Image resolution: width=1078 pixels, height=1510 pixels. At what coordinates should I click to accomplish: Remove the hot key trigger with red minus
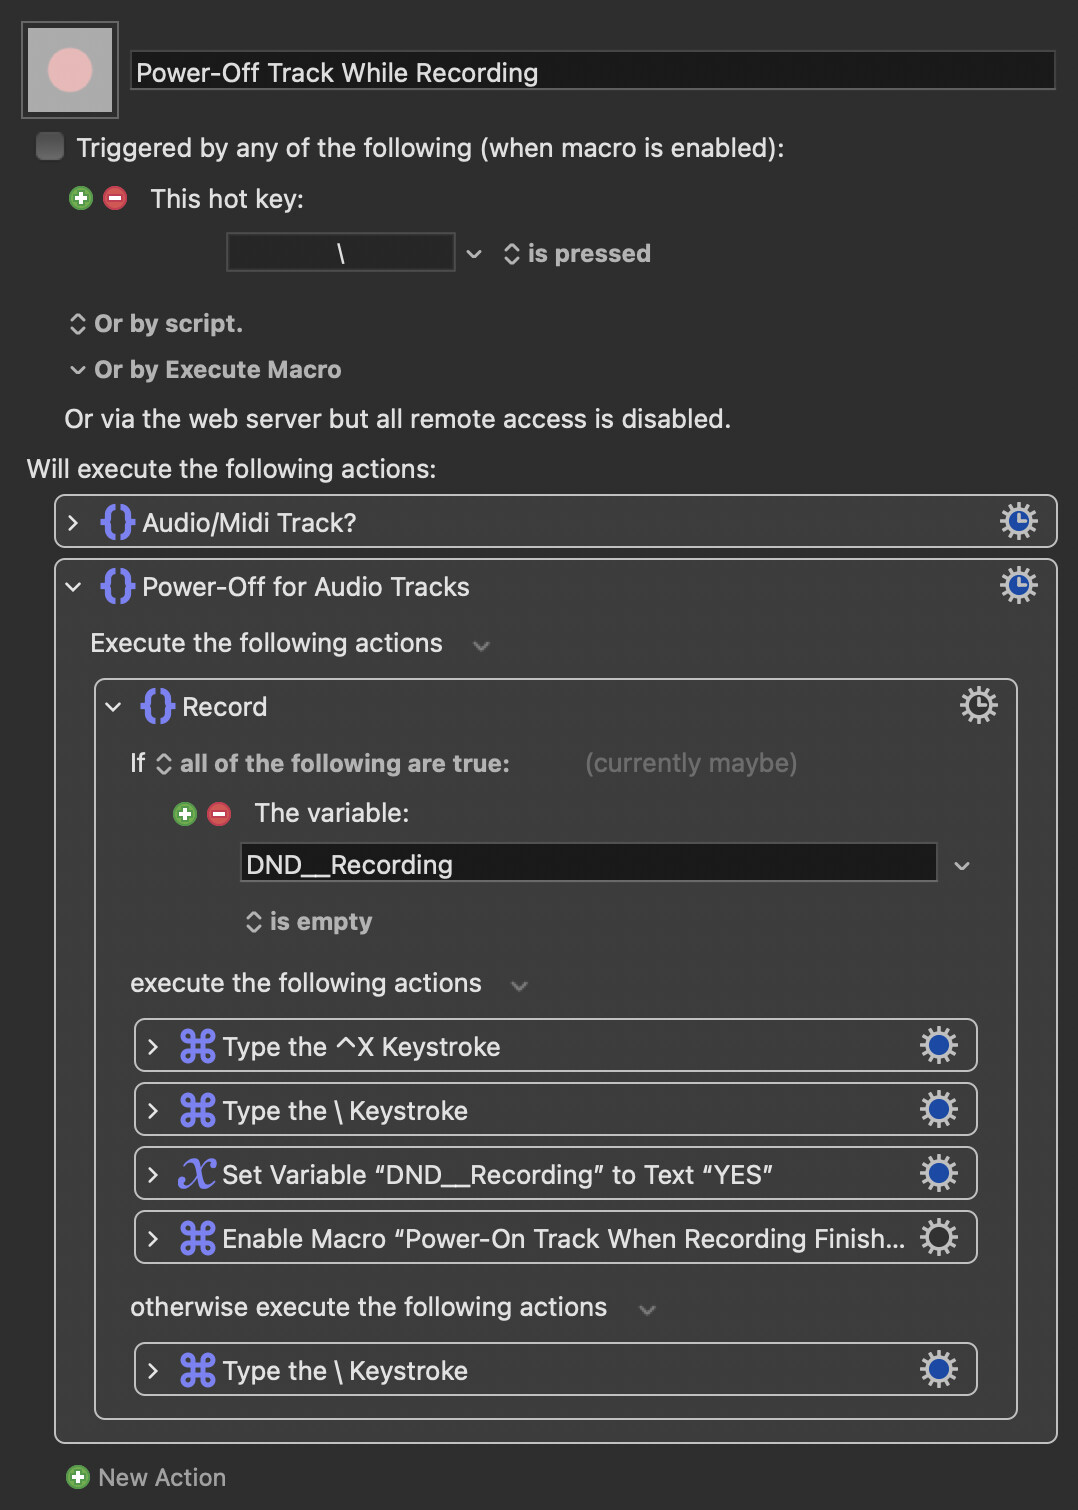coord(115,198)
